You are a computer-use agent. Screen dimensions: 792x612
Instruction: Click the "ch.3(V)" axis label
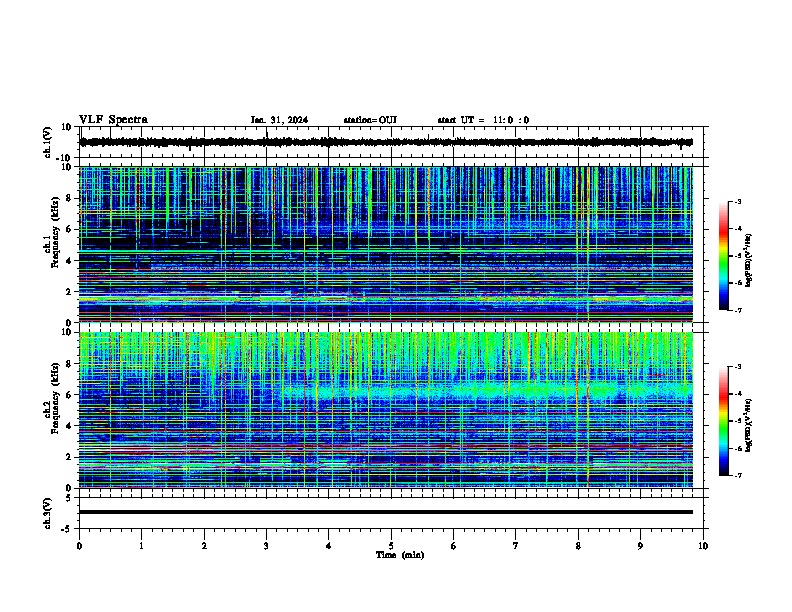tap(47, 513)
